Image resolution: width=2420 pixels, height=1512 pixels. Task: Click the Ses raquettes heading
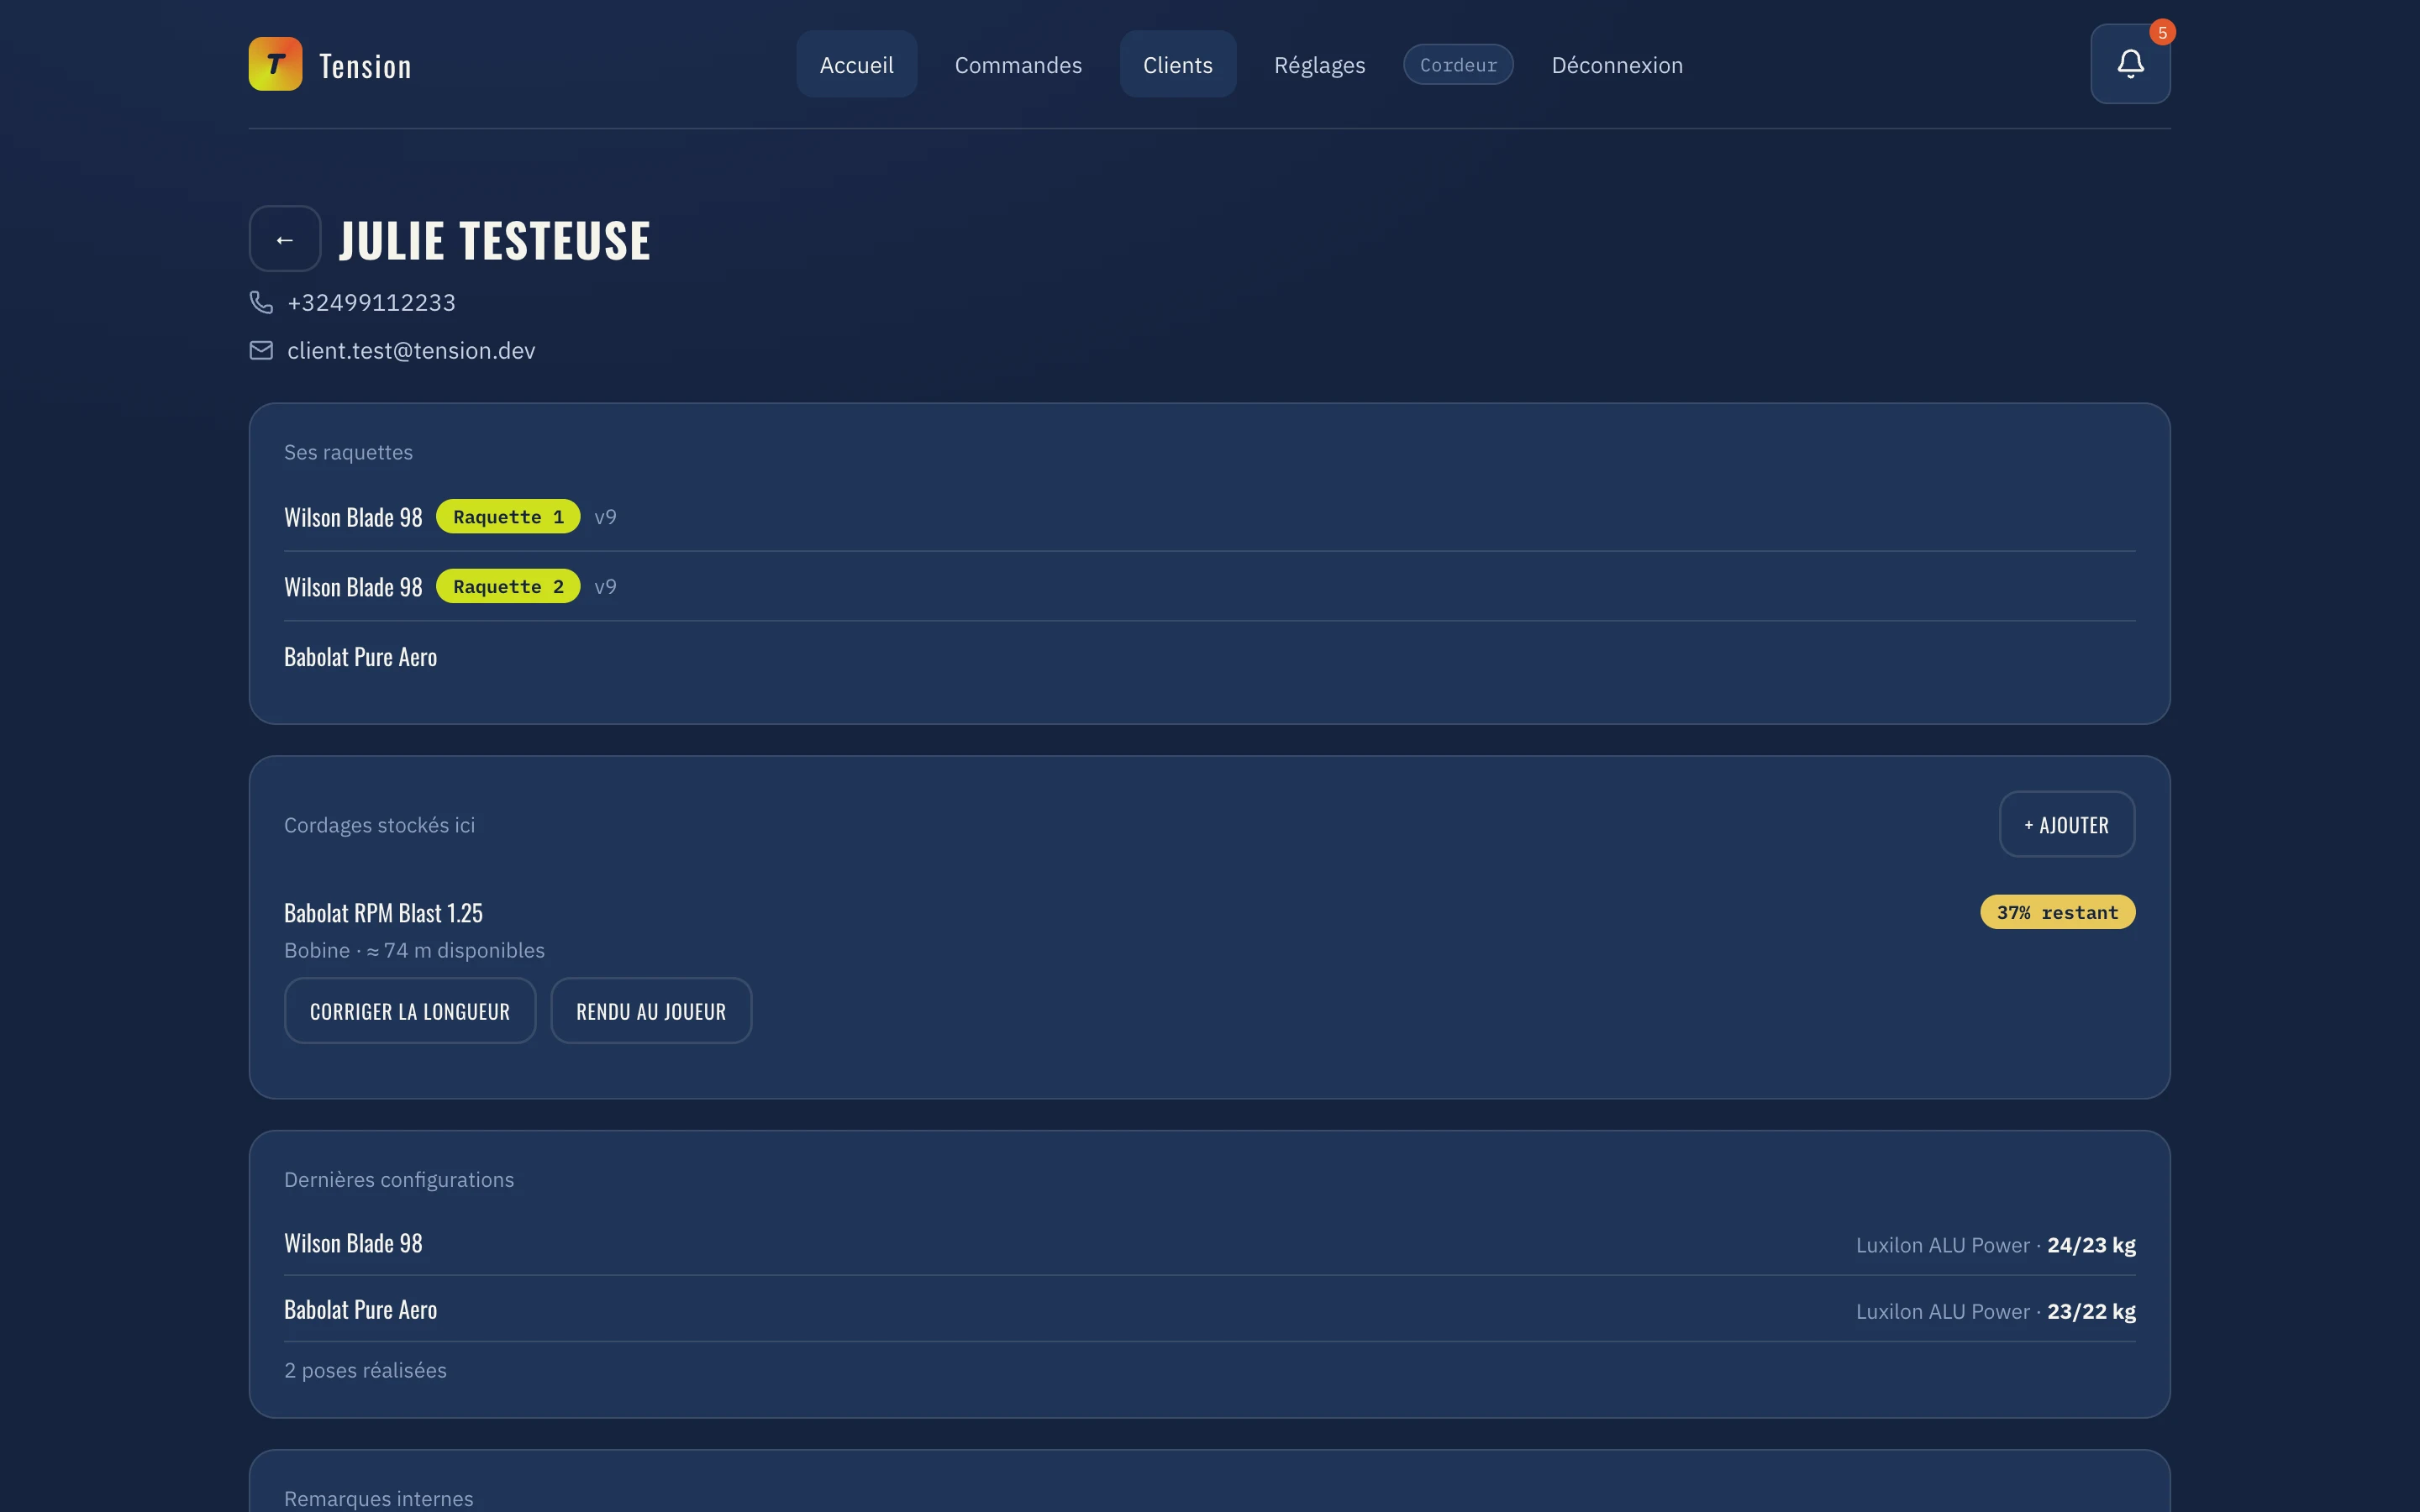[348, 452]
